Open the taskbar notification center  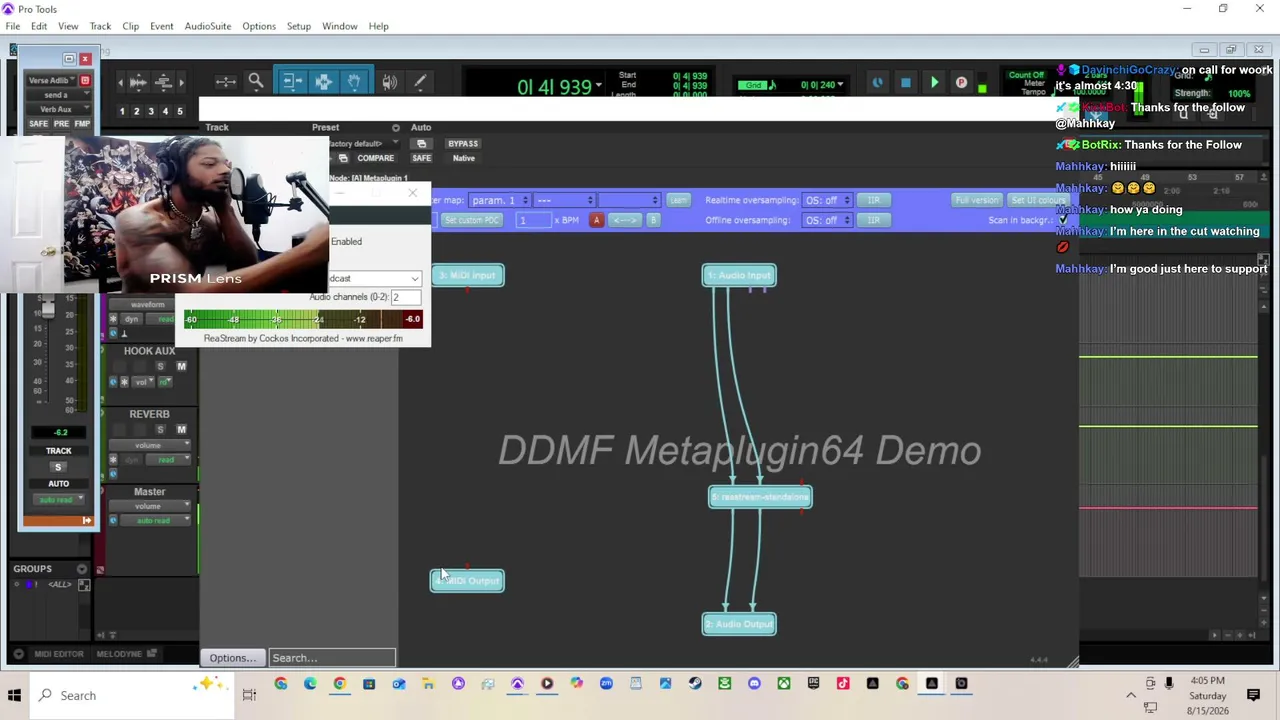[x=1253, y=695]
